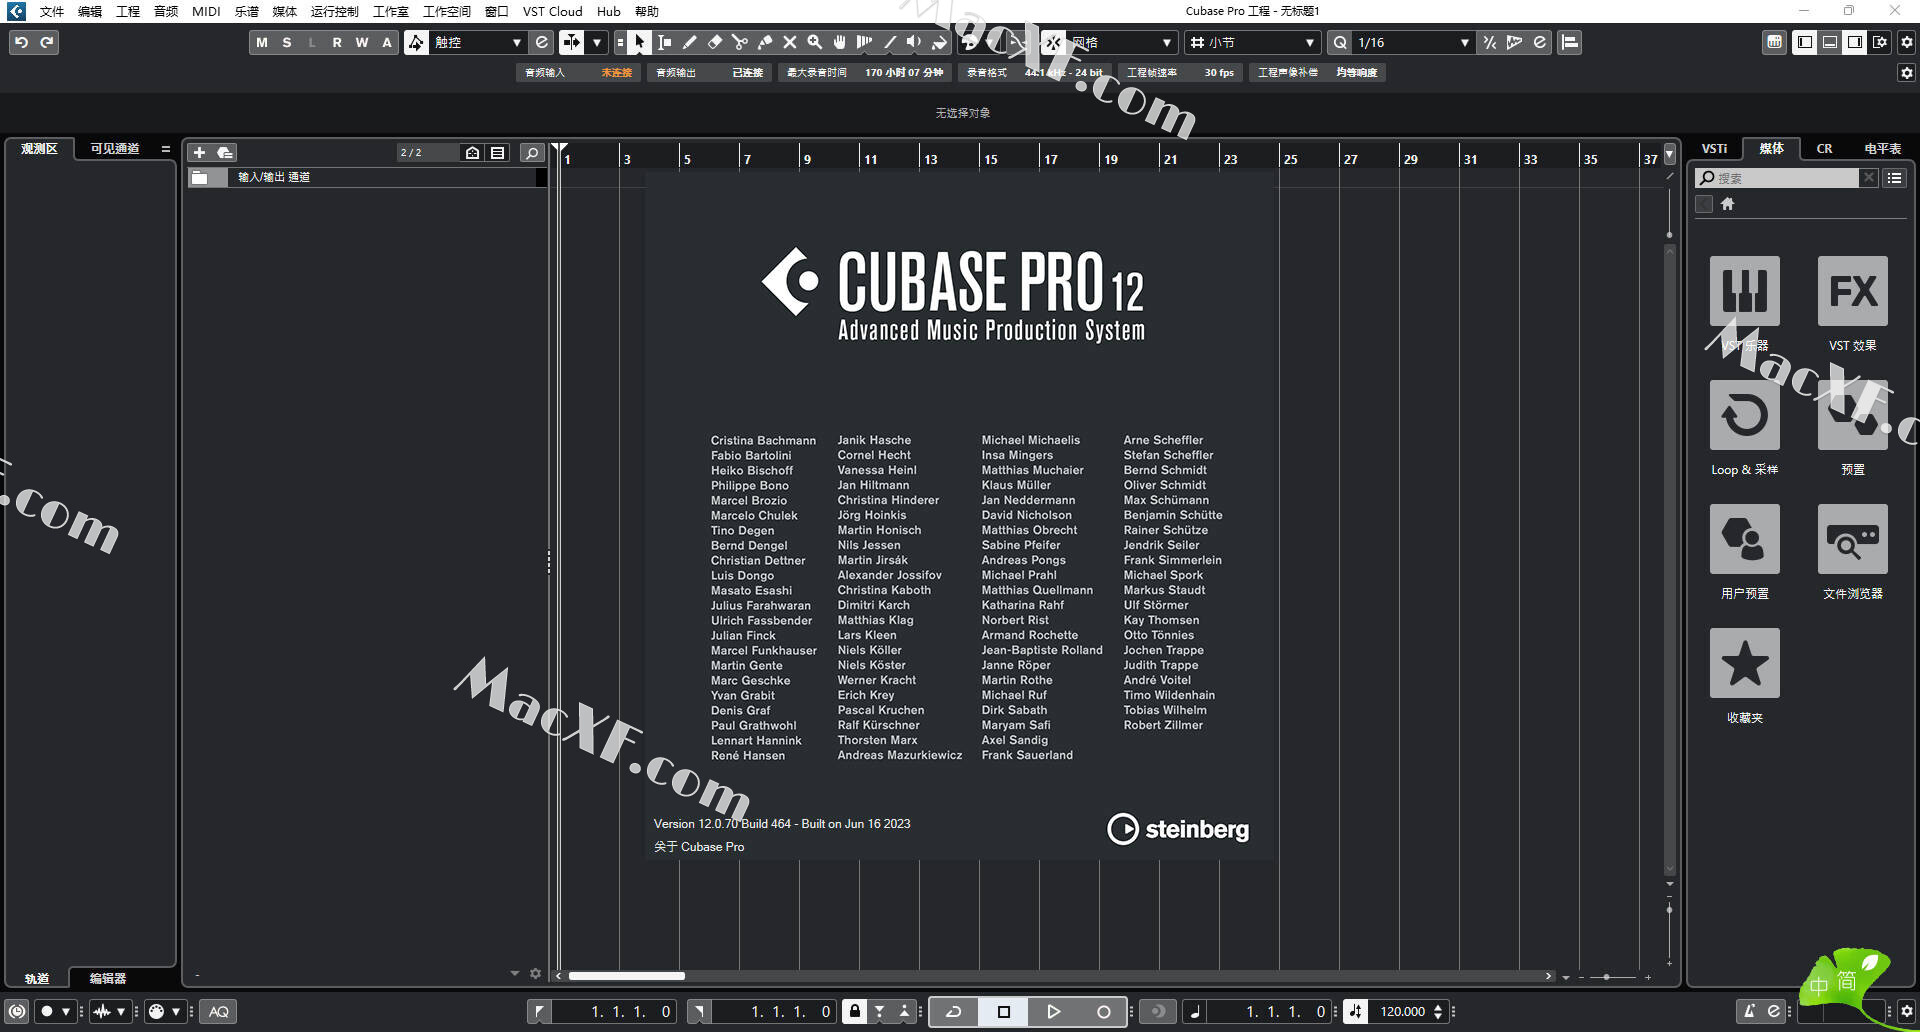Select the Play speaker tool
This screenshot has width=1920, height=1032.
point(914,42)
